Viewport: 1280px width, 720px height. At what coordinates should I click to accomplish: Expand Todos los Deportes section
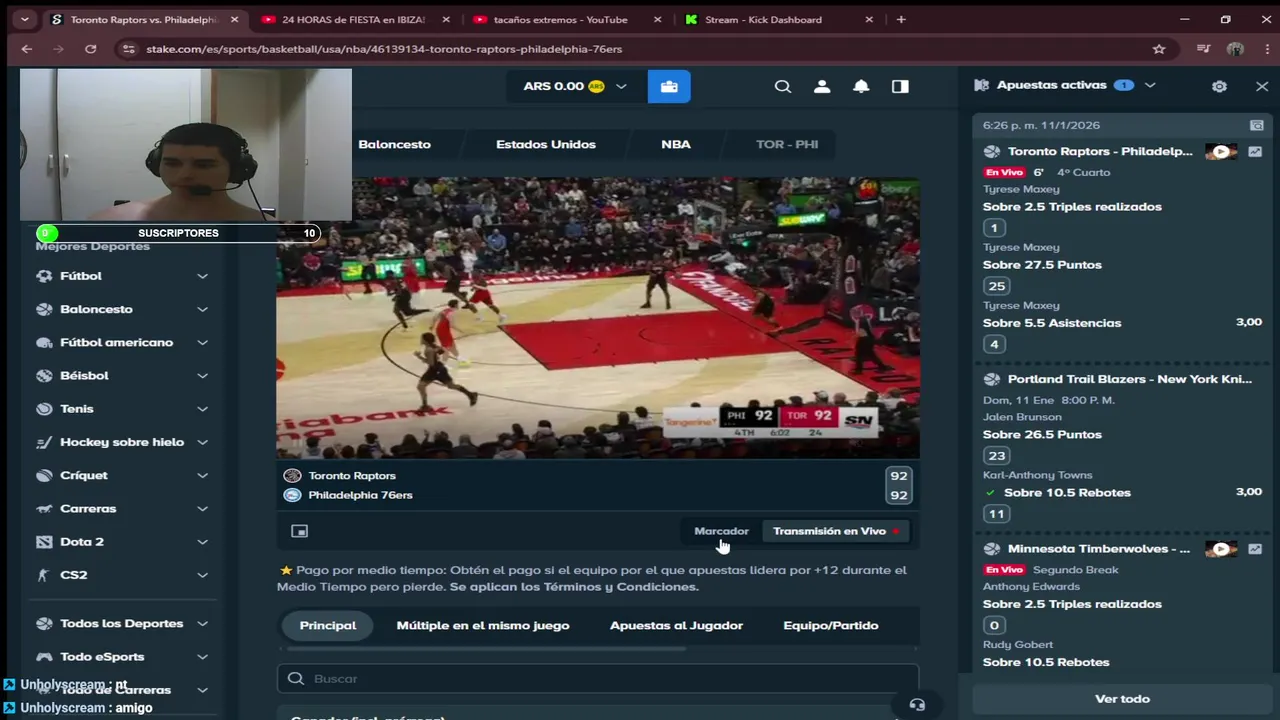point(202,623)
